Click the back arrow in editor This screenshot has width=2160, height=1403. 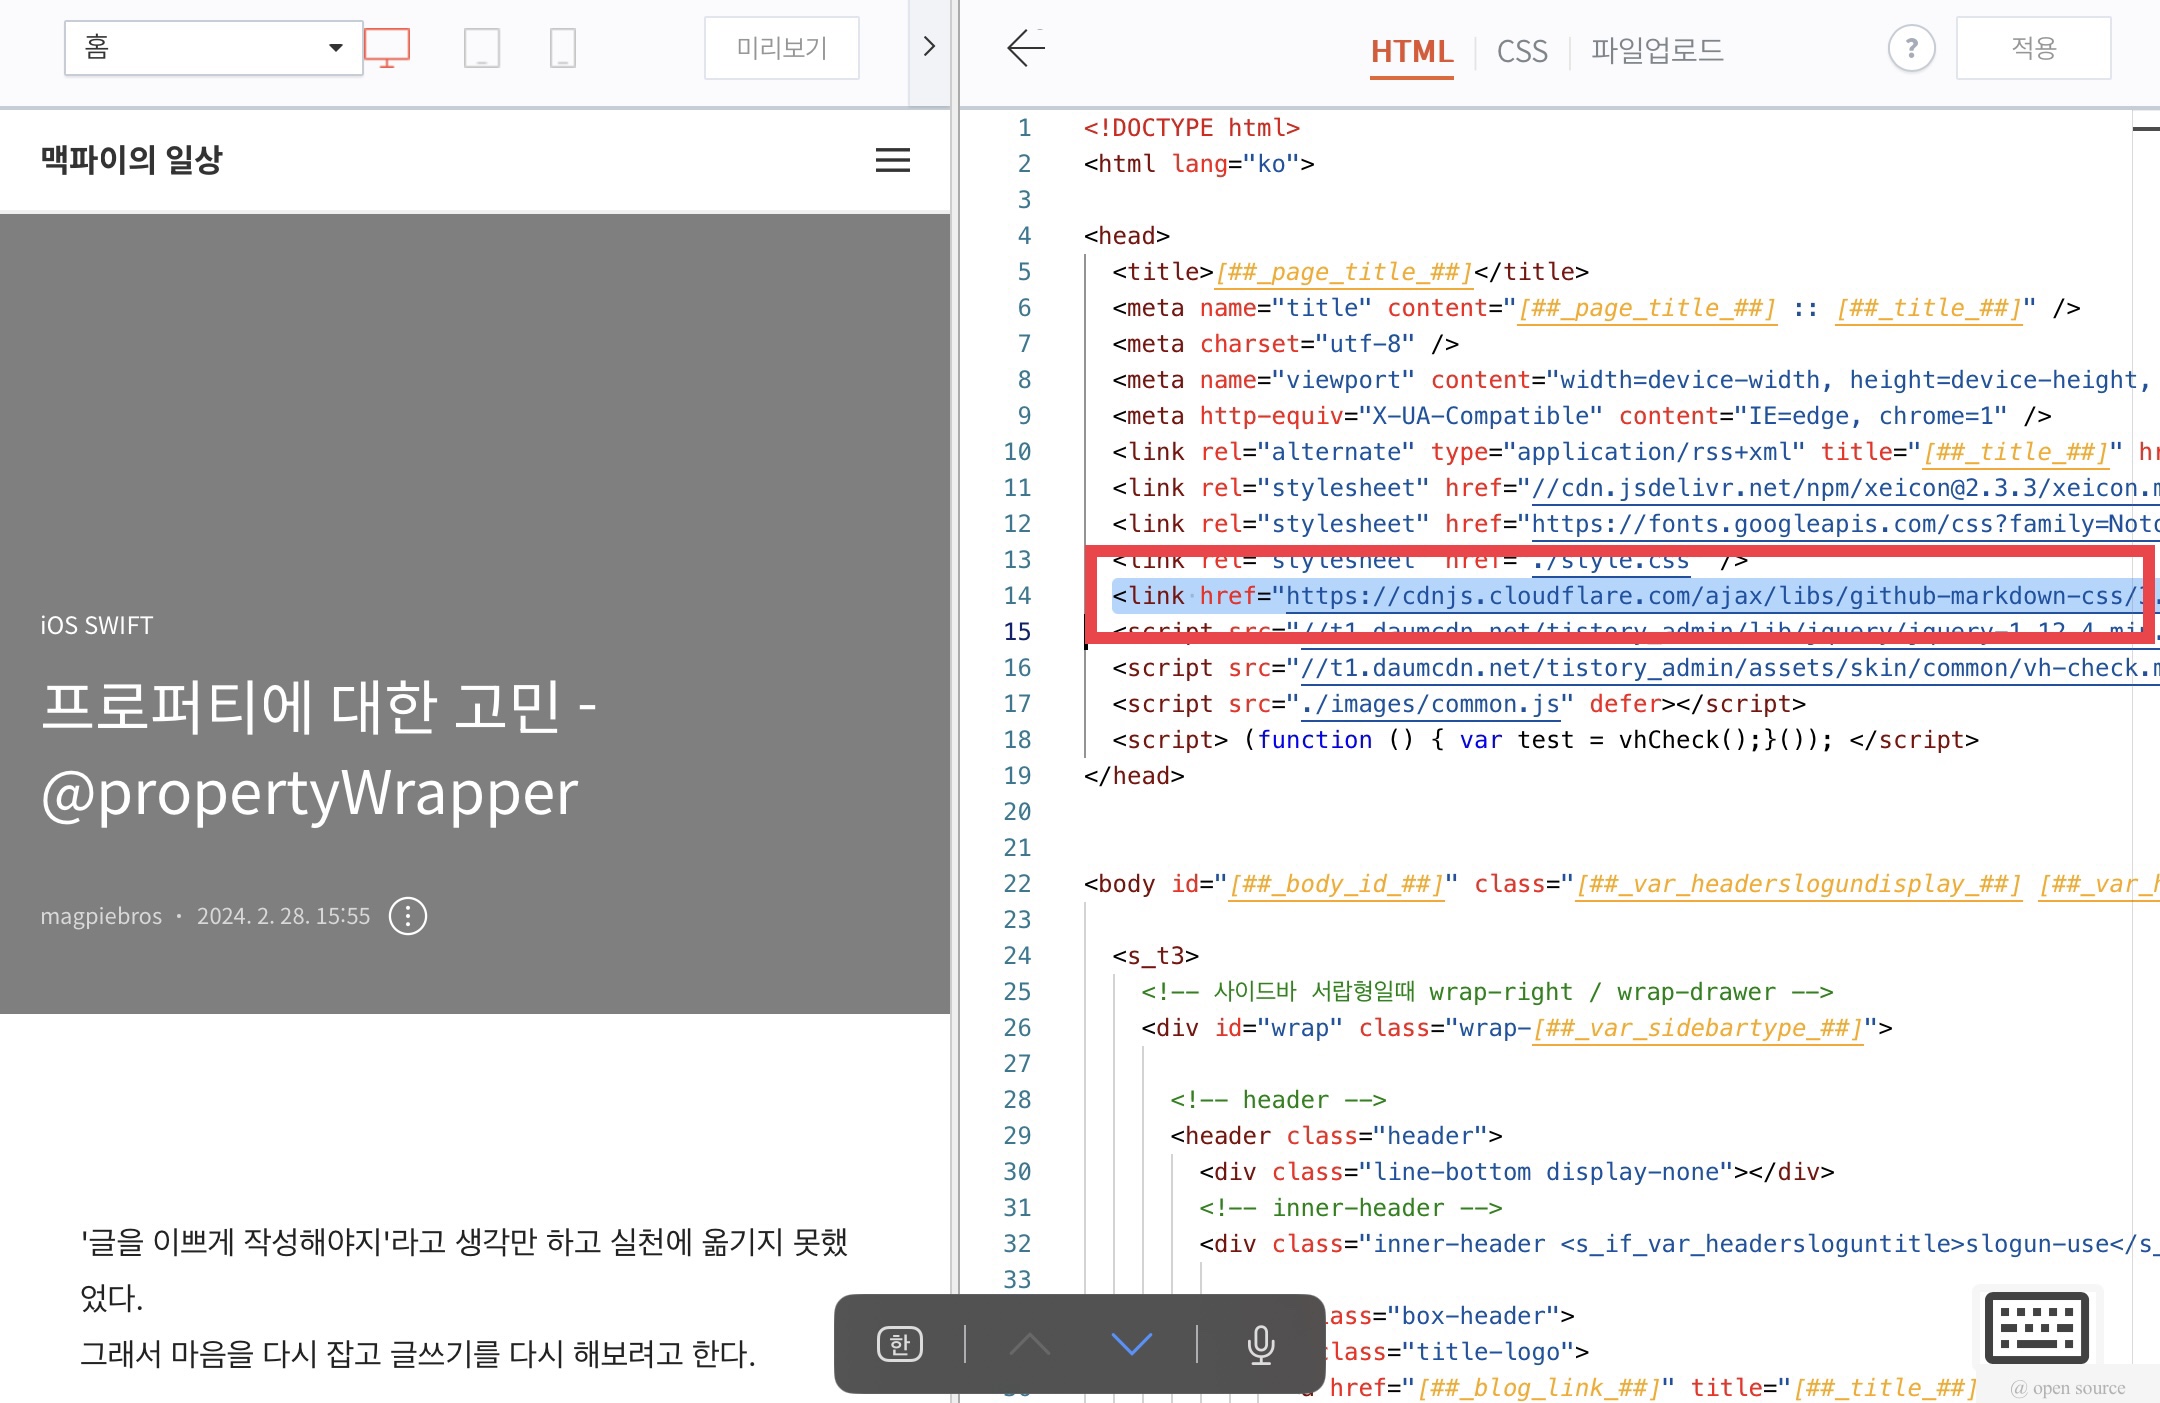point(1025,47)
